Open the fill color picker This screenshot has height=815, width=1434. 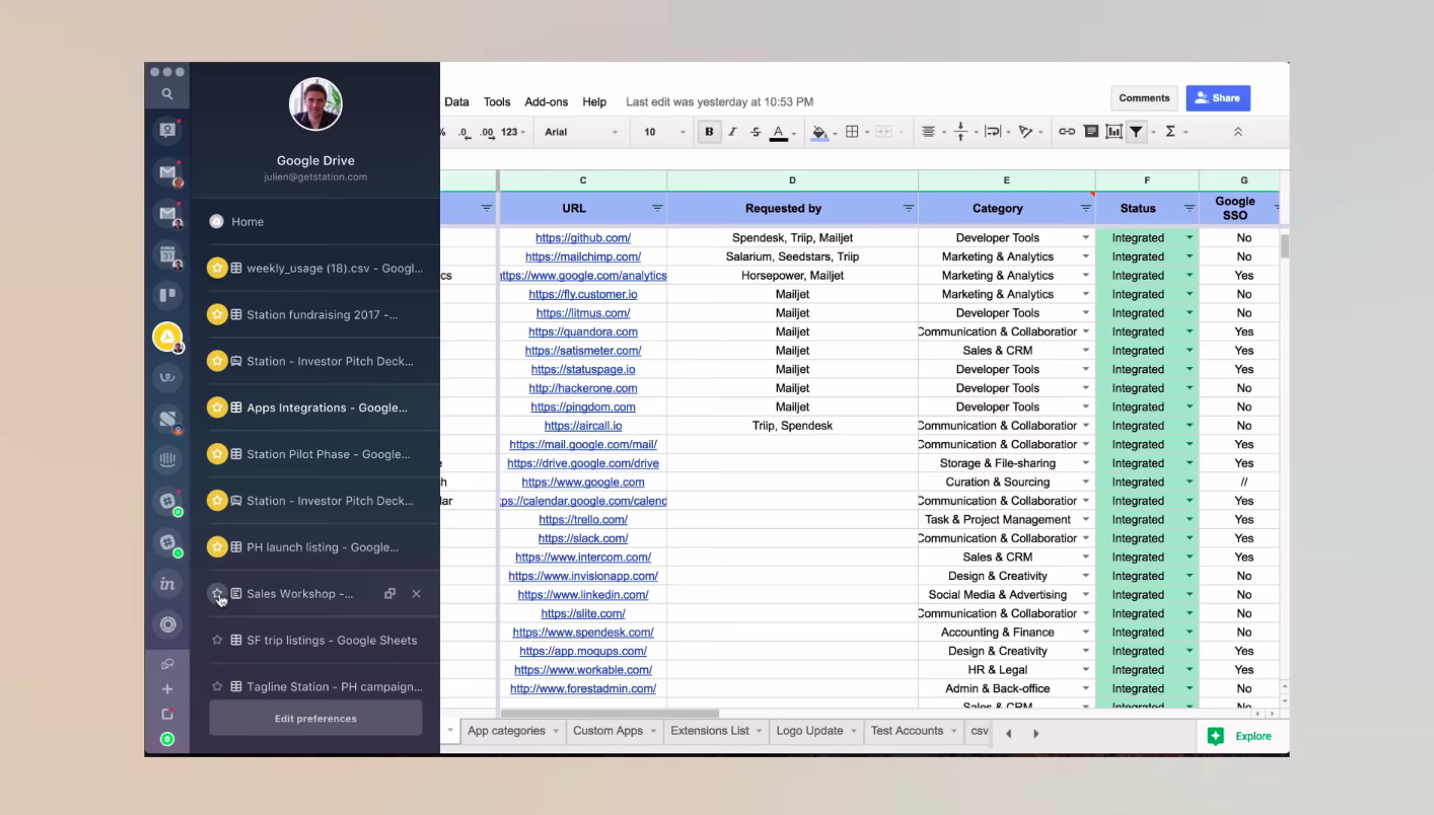click(819, 132)
